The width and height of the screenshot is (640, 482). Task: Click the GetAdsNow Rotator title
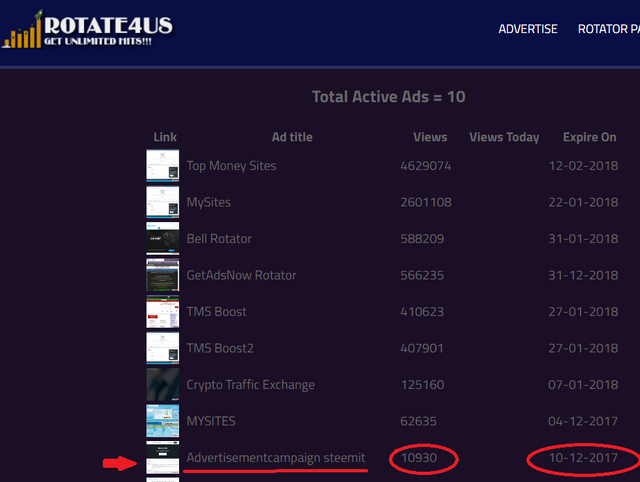pos(241,275)
